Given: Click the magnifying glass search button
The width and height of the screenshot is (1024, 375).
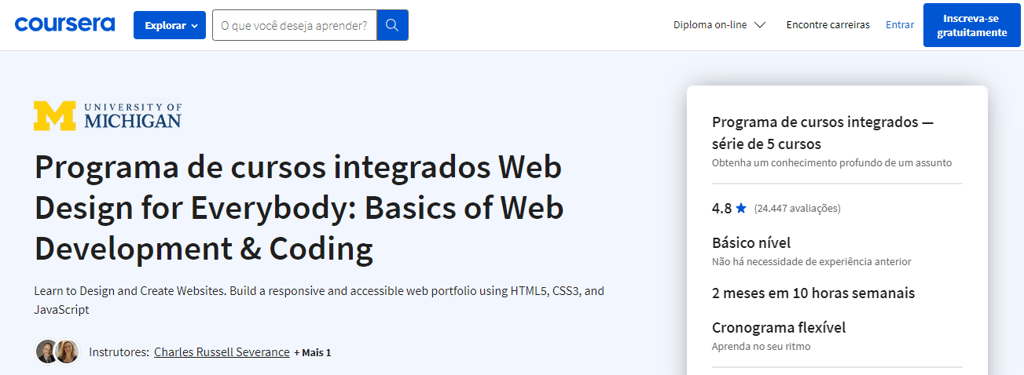Looking at the screenshot, I should (x=392, y=25).
